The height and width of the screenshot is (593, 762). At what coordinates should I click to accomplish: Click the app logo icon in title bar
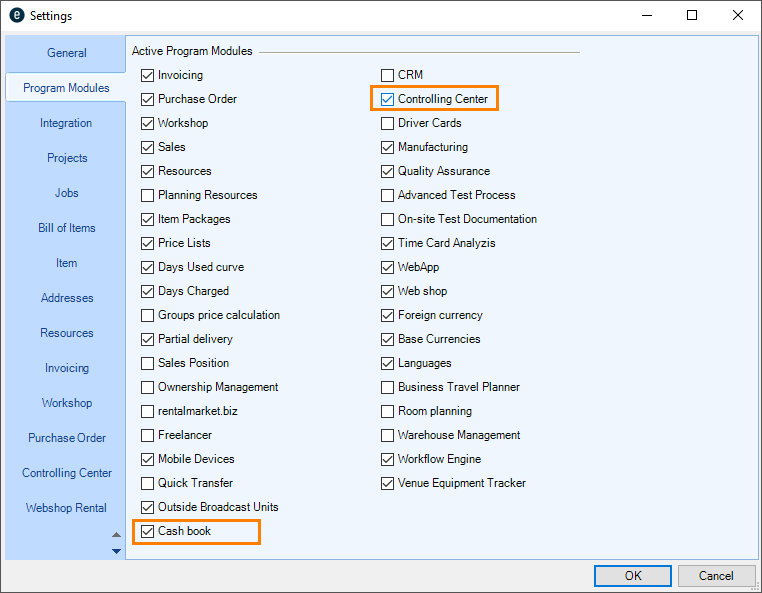coord(16,16)
